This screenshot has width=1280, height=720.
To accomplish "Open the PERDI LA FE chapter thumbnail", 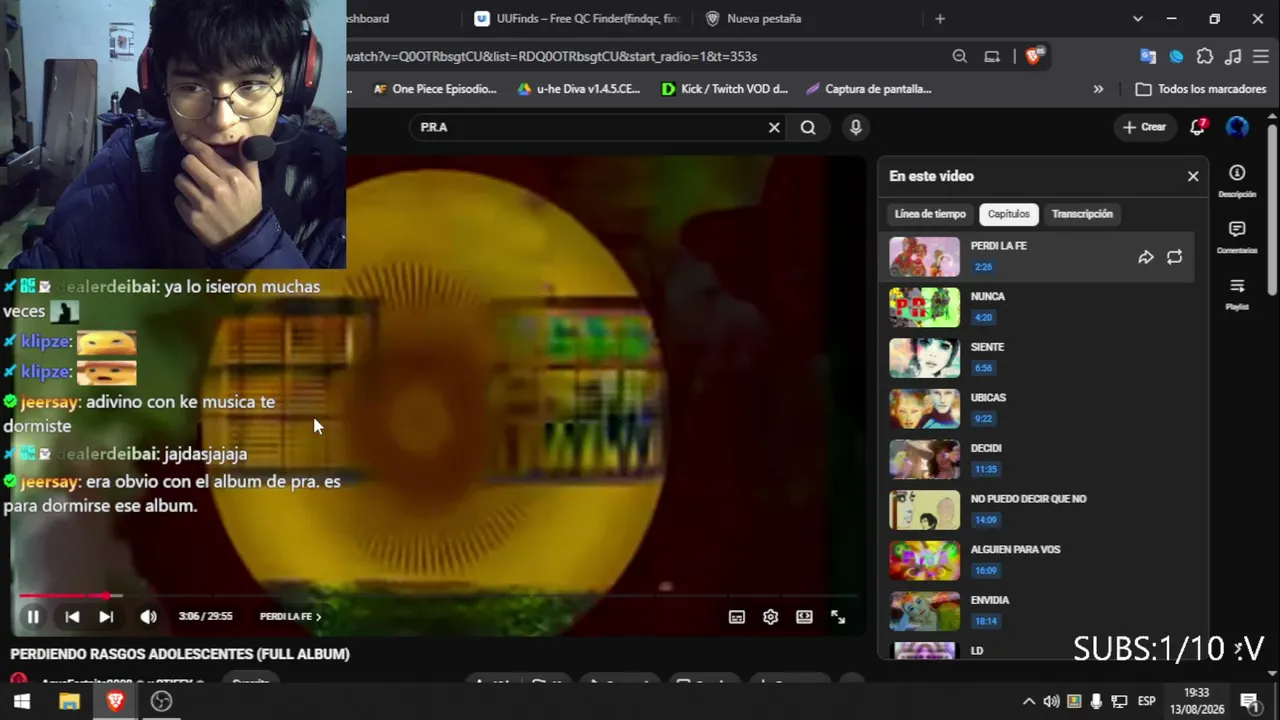I will (x=924, y=257).
